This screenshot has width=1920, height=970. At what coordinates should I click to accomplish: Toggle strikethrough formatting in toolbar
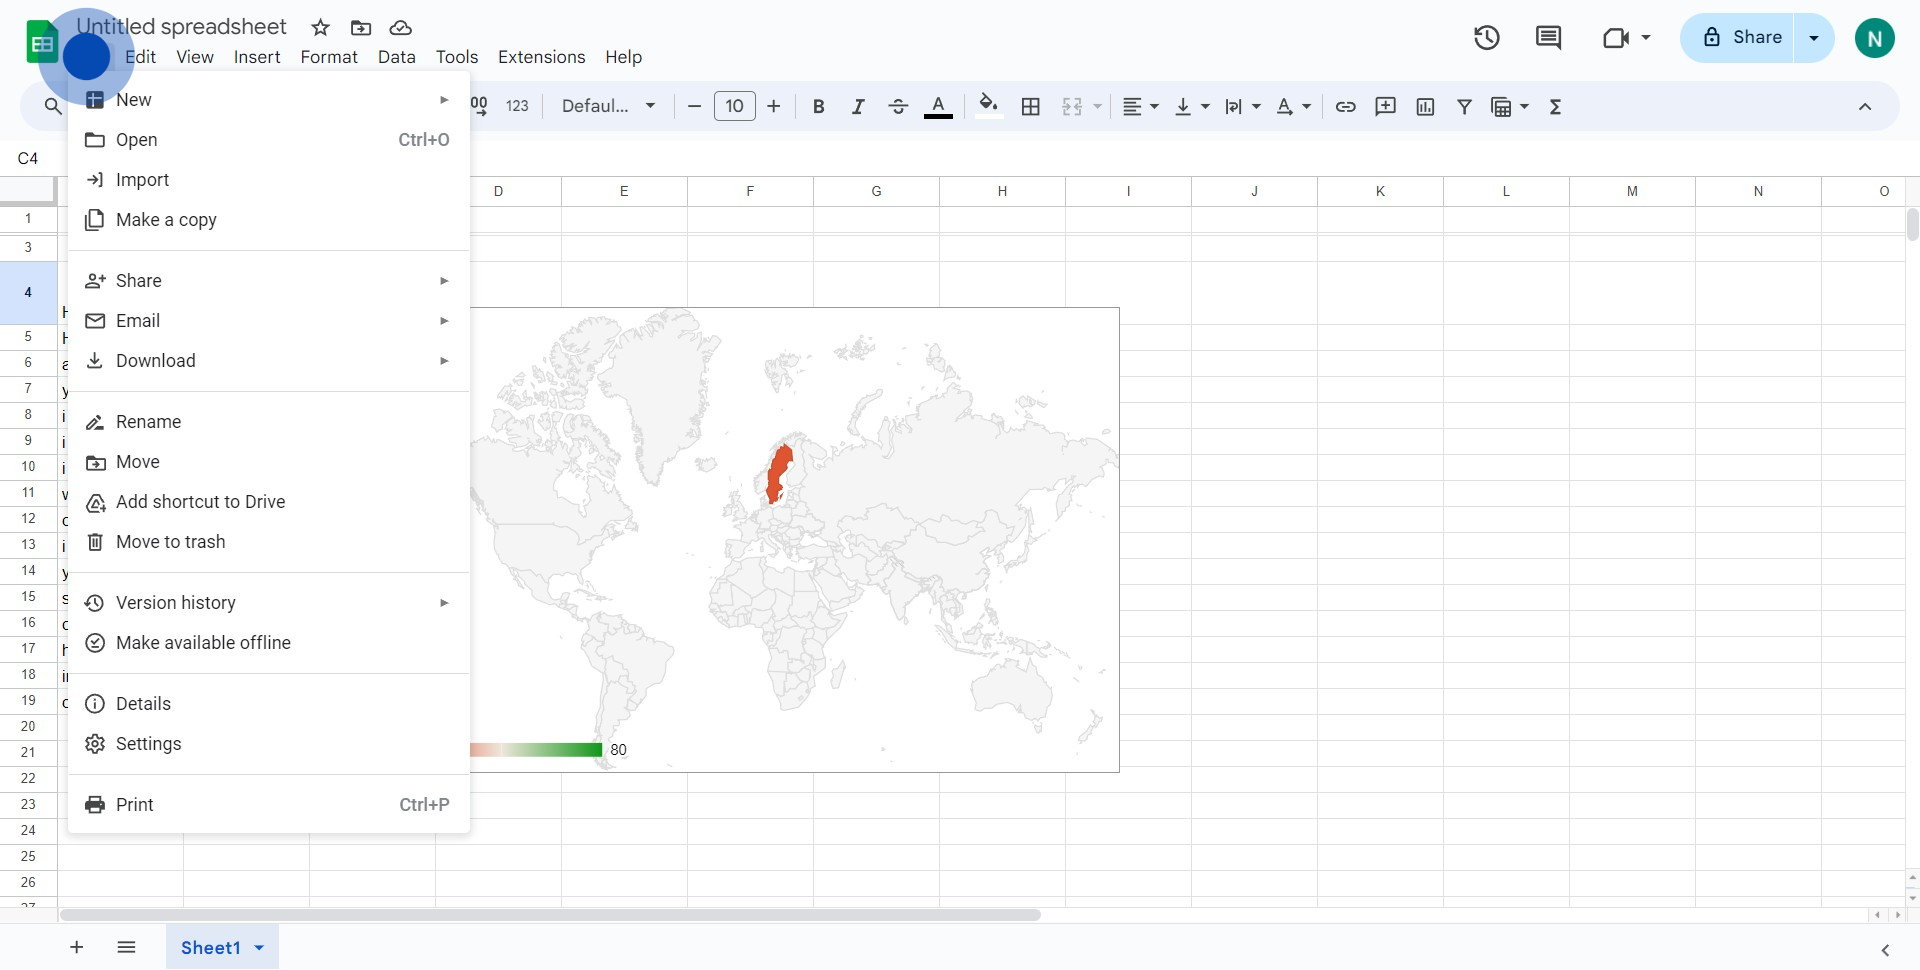(897, 107)
